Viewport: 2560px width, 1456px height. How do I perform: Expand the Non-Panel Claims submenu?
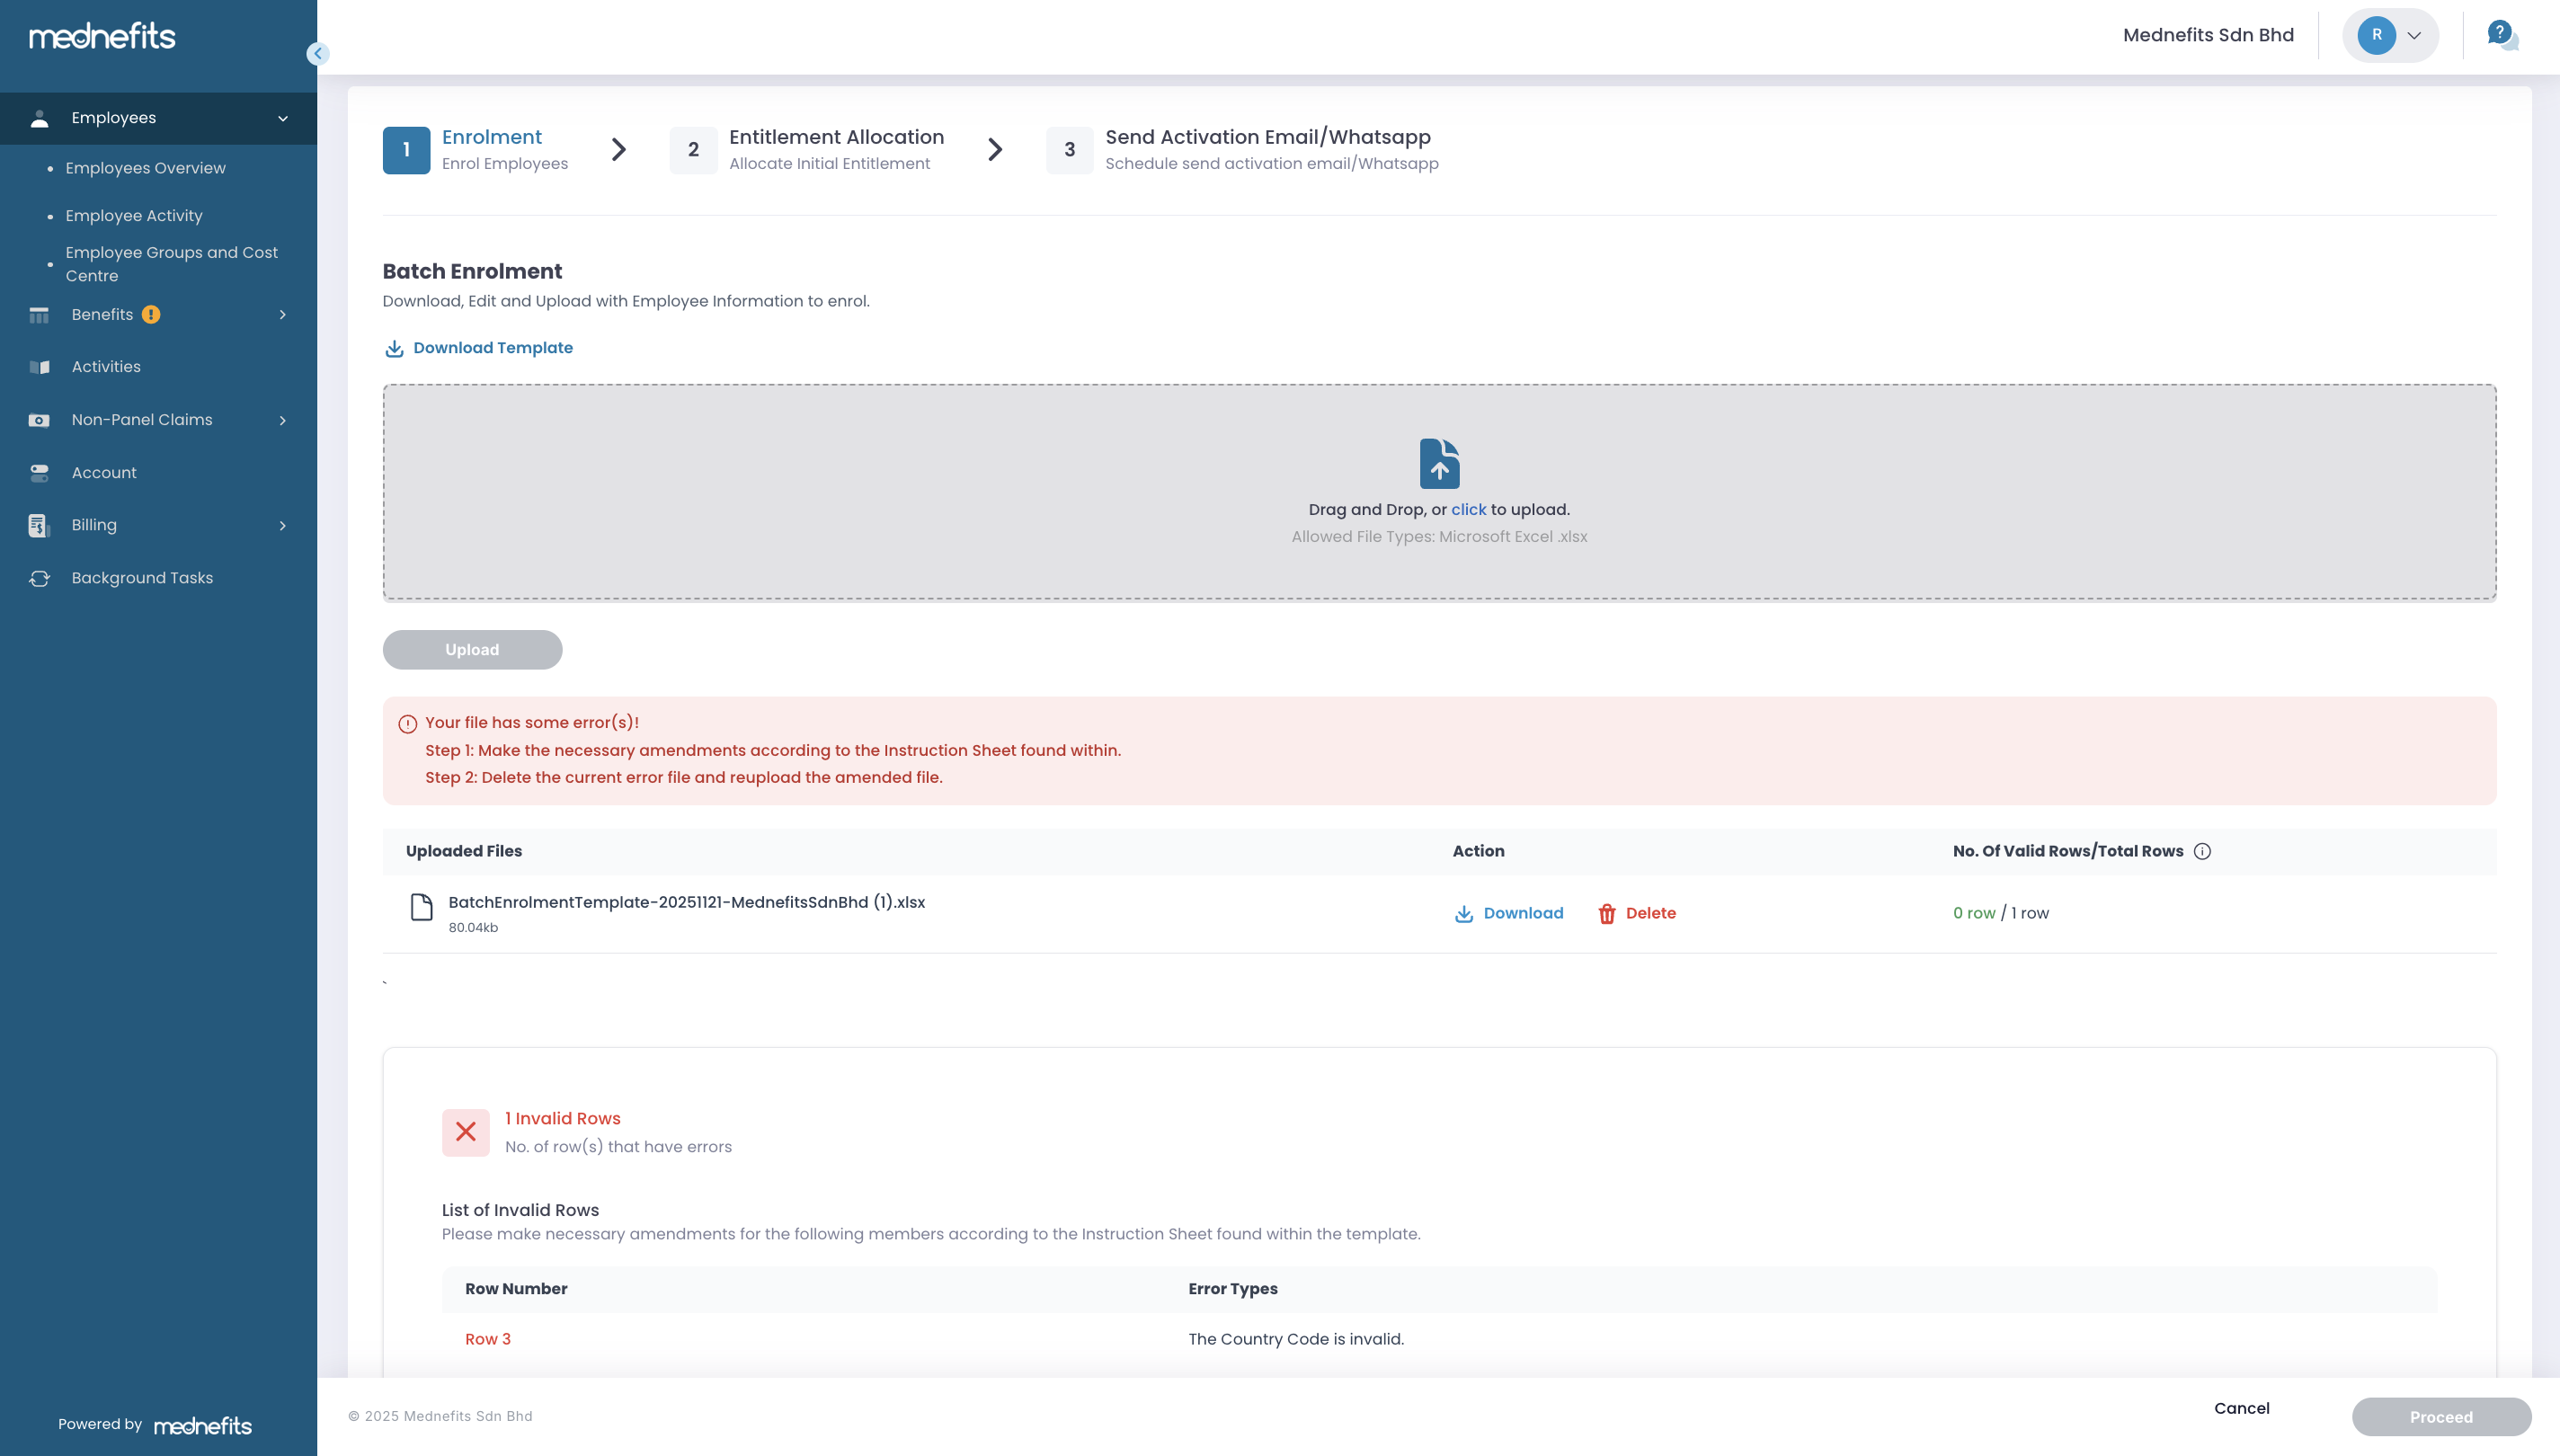[x=283, y=420]
